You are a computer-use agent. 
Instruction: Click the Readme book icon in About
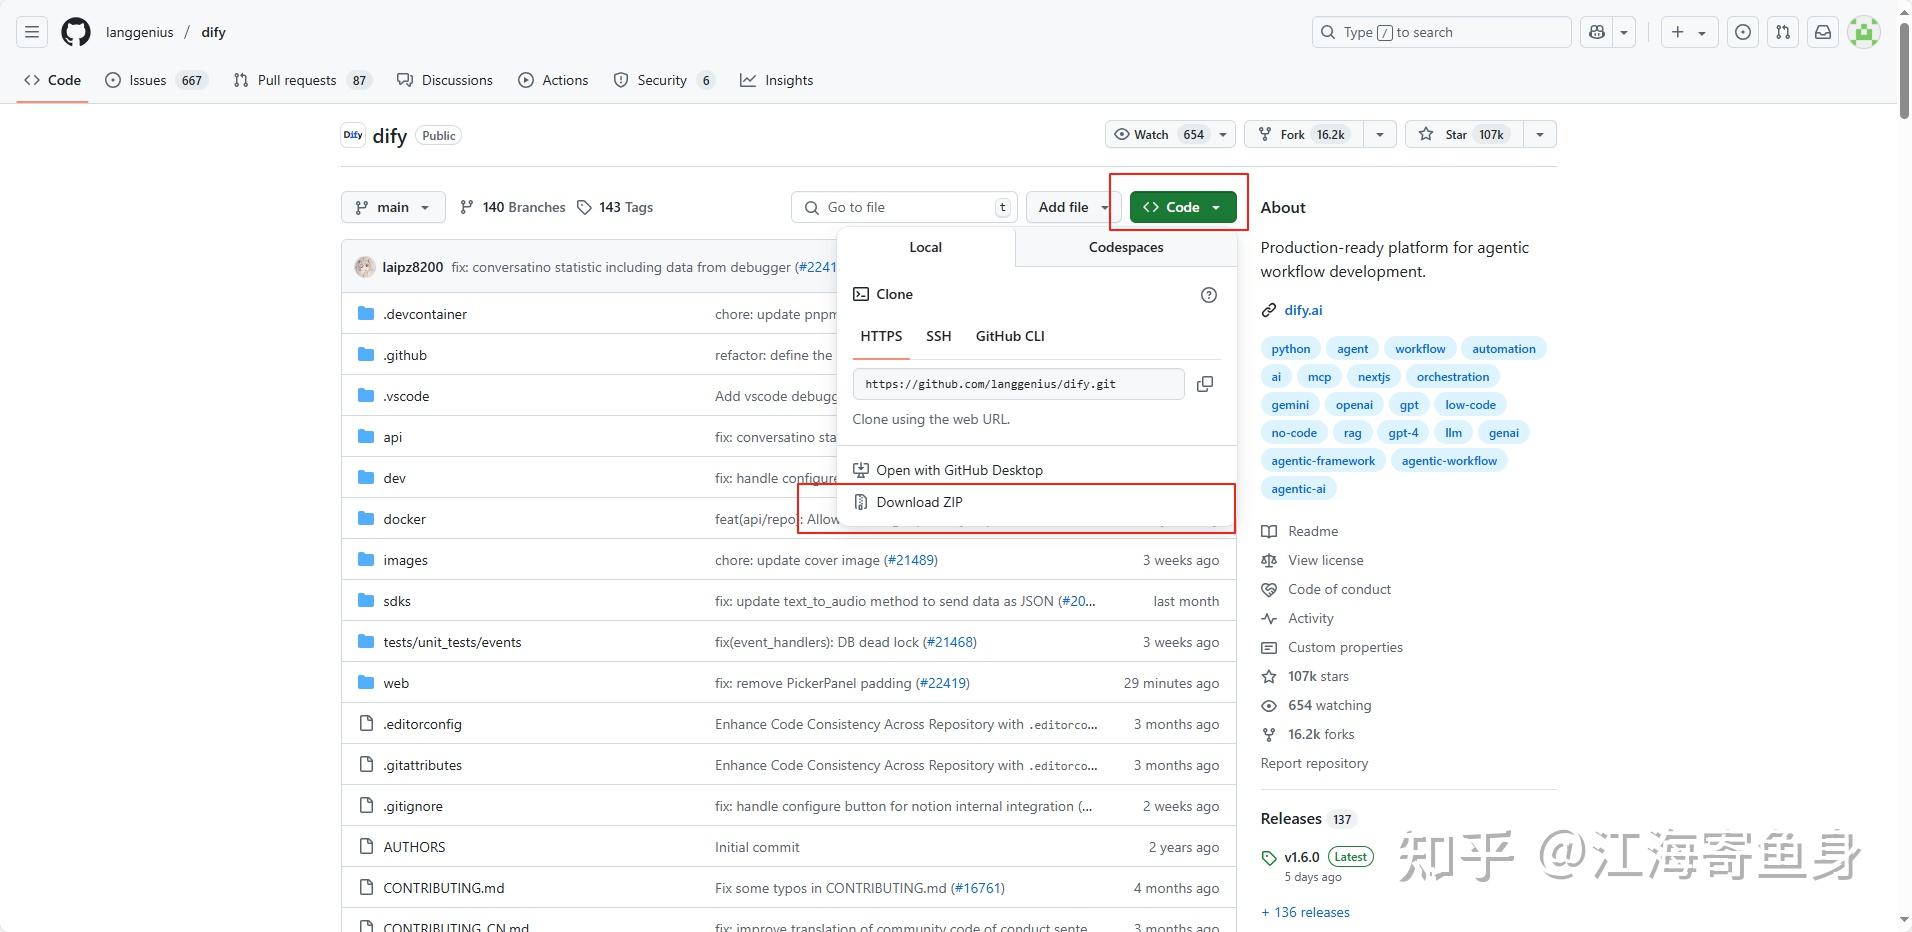pos(1268,531)
